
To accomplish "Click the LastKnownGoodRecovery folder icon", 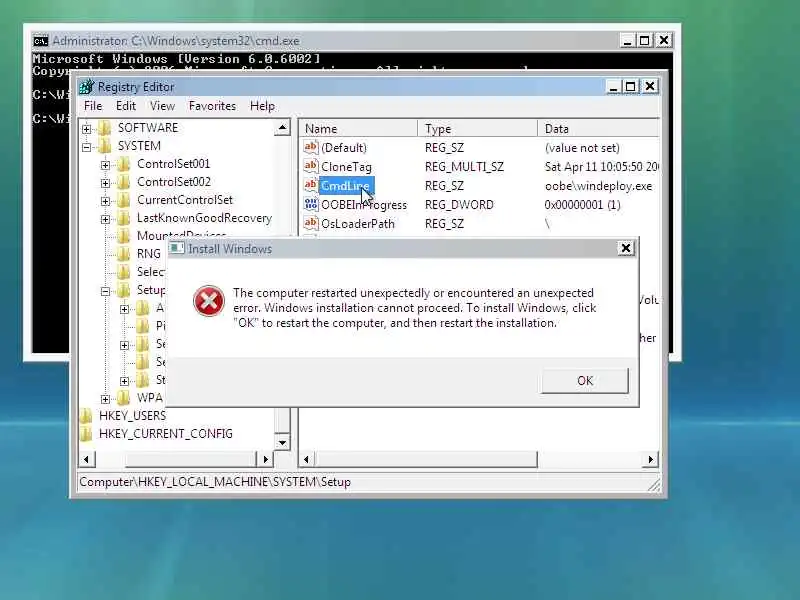I will 123,218.
